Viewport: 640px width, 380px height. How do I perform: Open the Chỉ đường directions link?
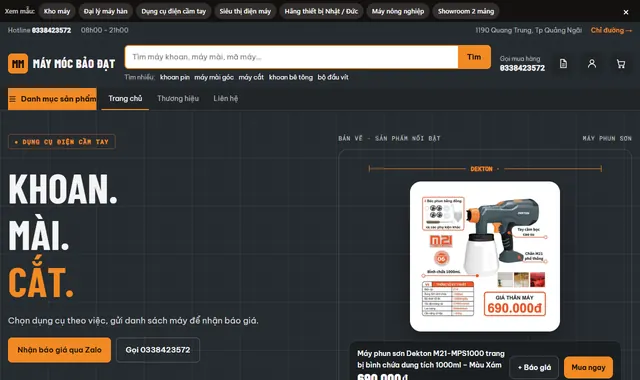611,30
